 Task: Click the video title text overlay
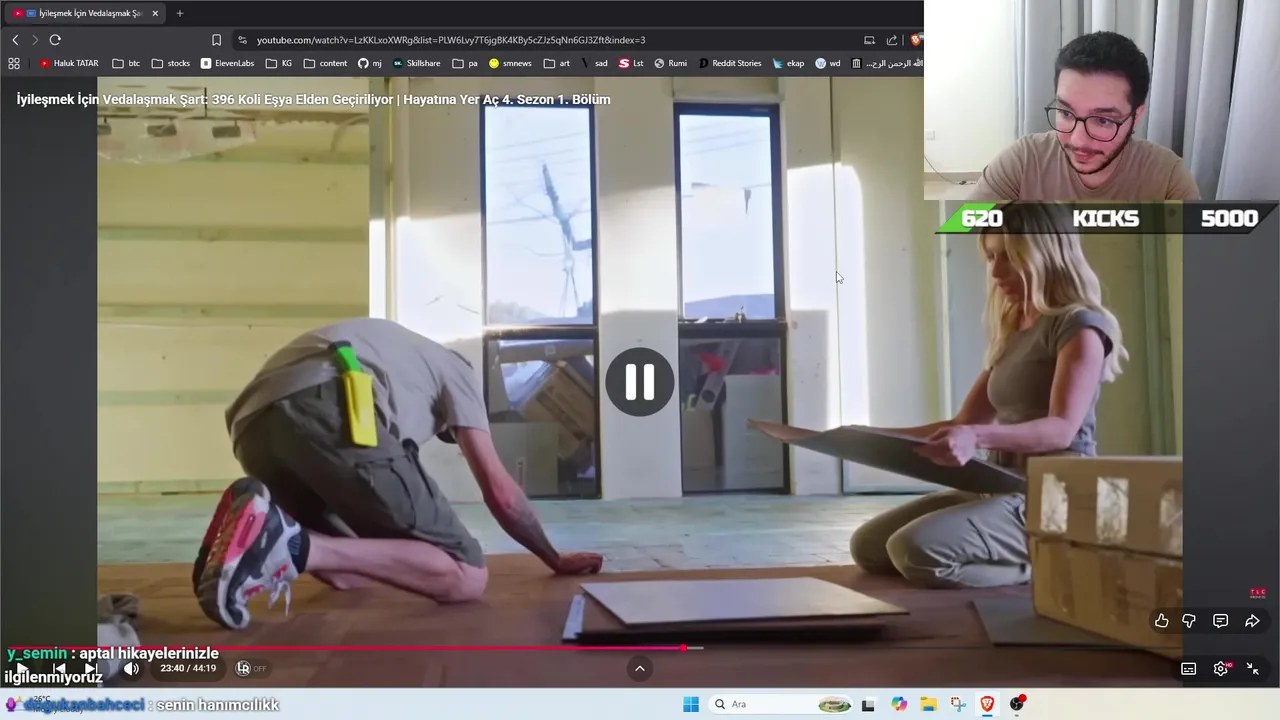[313, 99]
